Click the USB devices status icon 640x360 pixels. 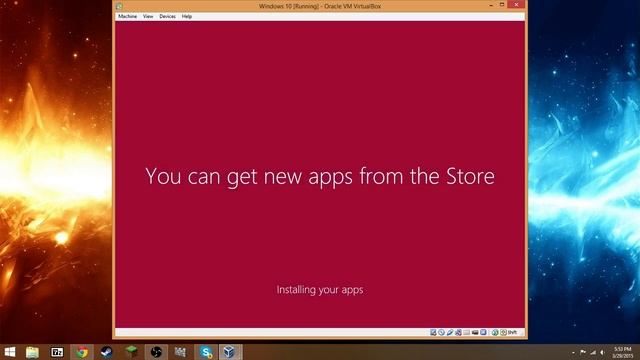450,332
